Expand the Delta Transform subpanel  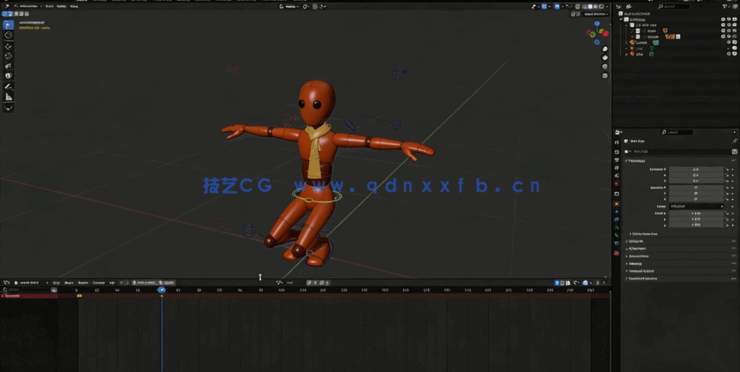tap(644, 234)
